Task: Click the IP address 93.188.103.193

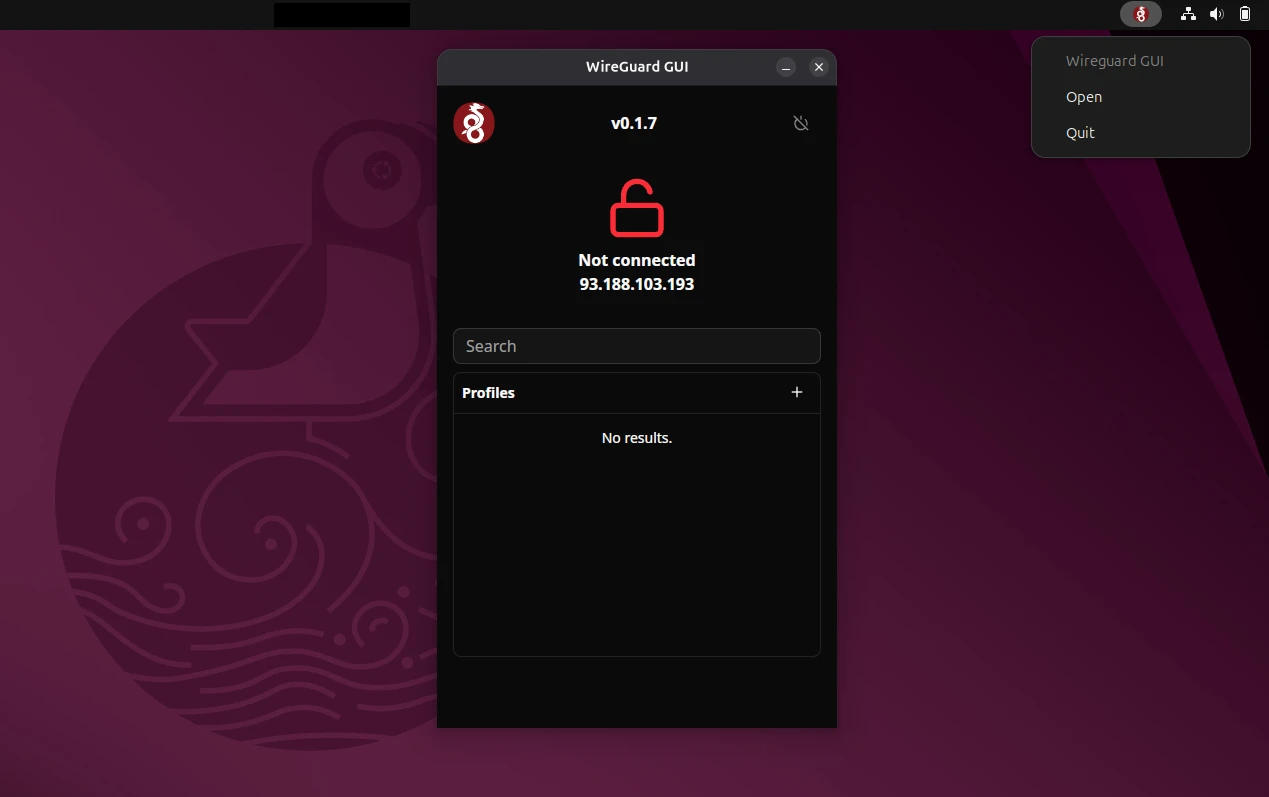Action: tap(637, 284)
